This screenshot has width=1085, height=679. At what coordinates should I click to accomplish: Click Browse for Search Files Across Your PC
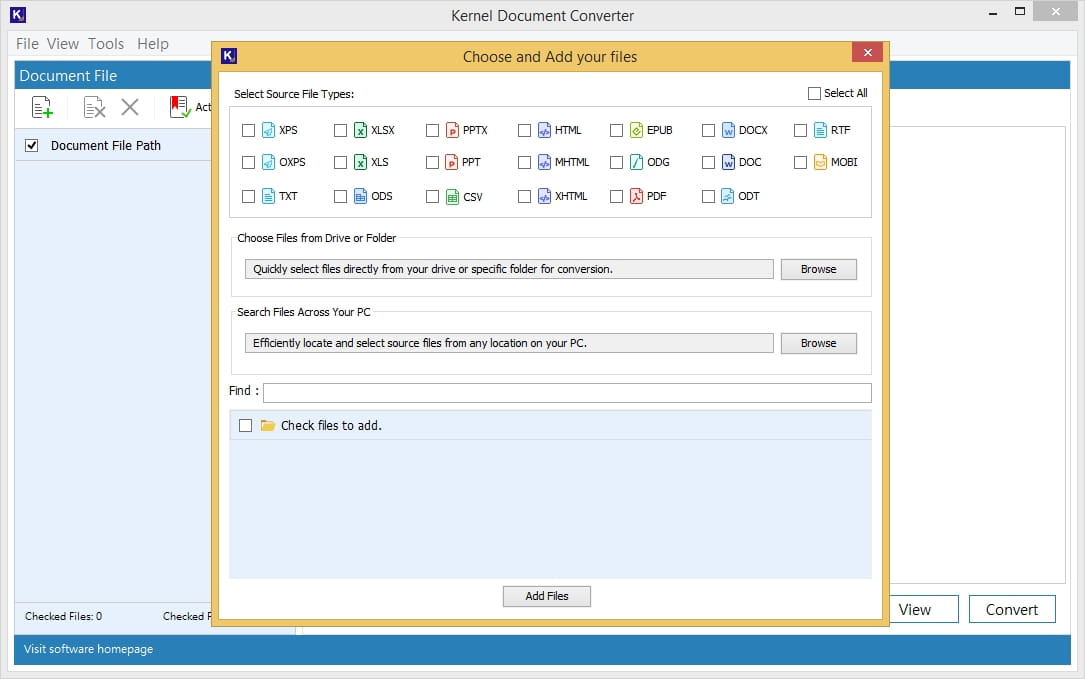tap(819, 343)
